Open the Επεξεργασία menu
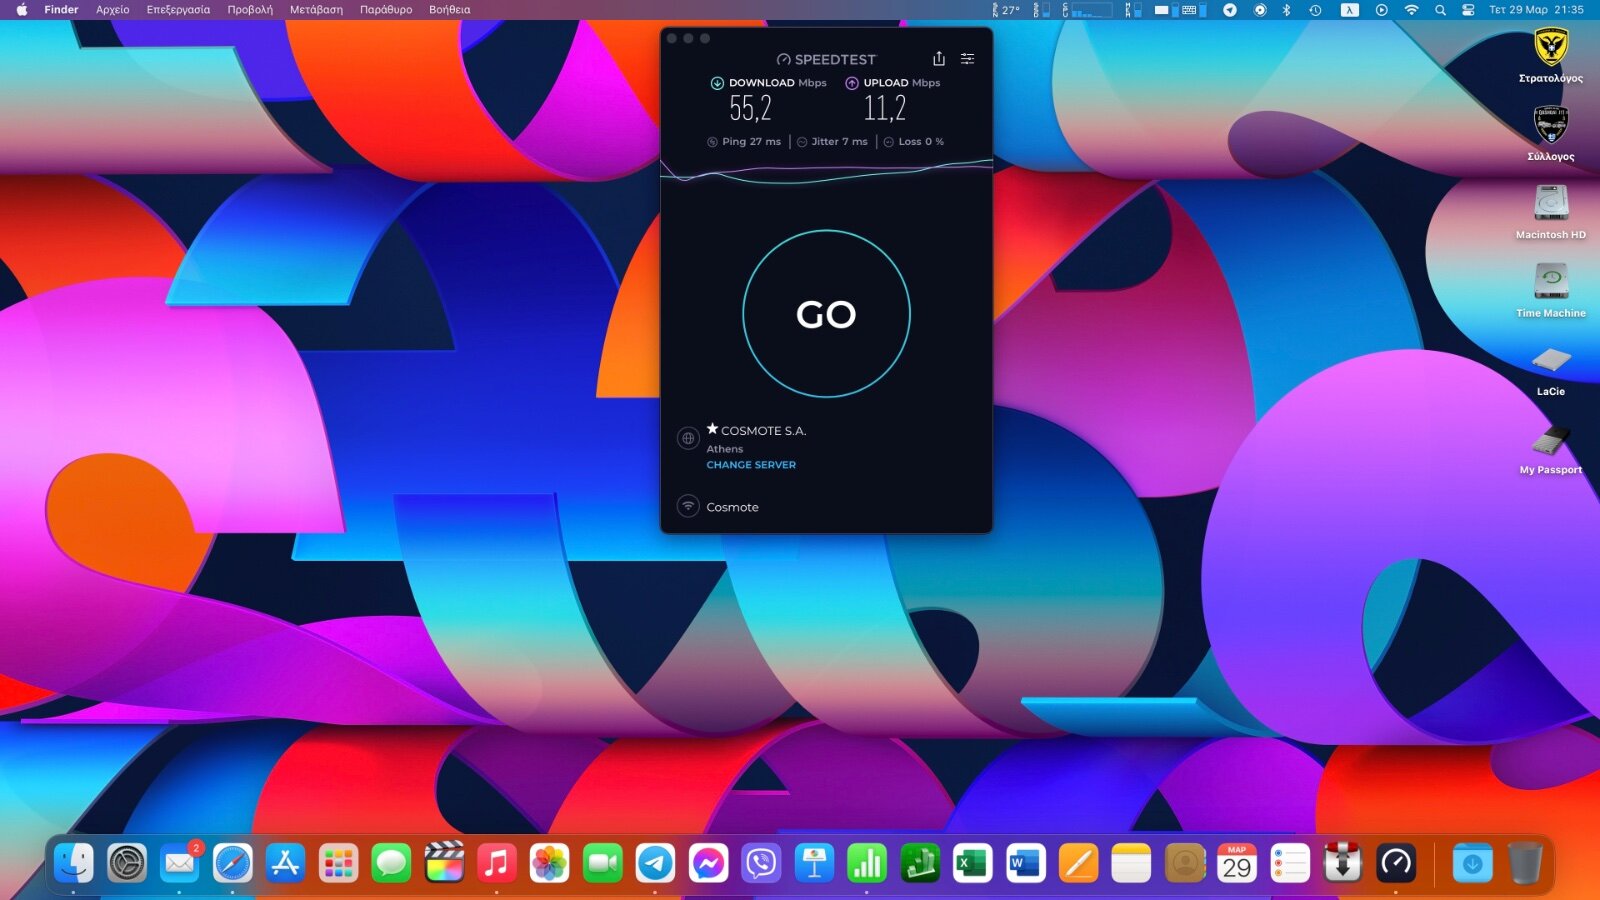Screen dimensions: 1600x900 178,10
